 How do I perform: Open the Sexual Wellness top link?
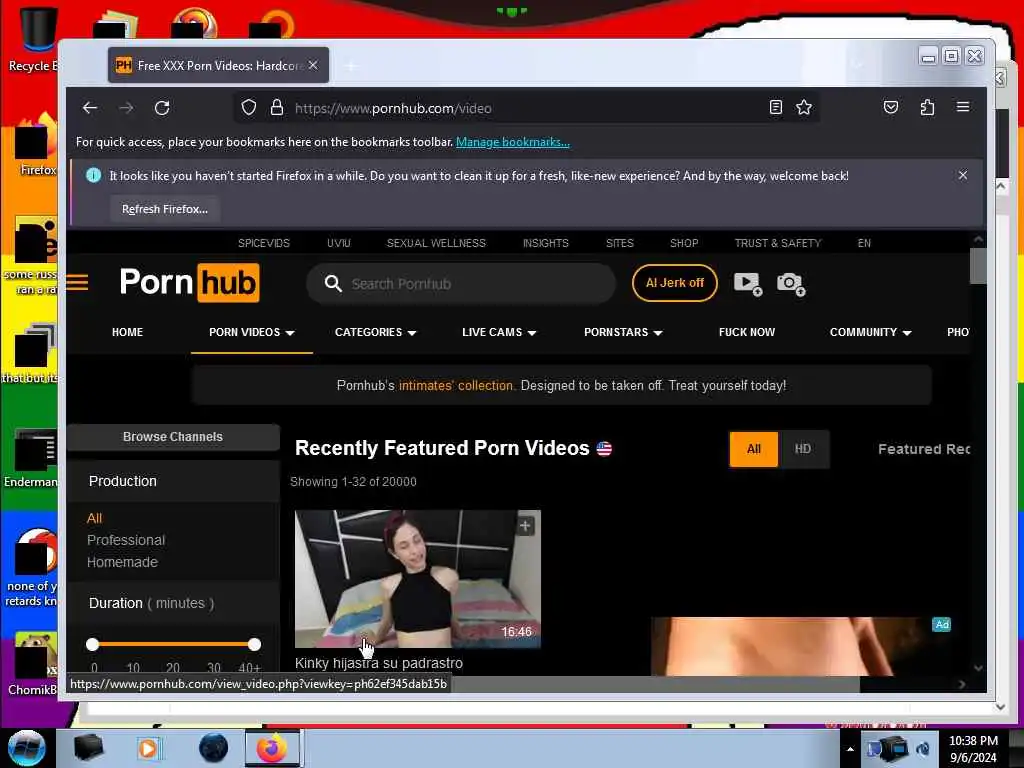click(x=436, y=243)
